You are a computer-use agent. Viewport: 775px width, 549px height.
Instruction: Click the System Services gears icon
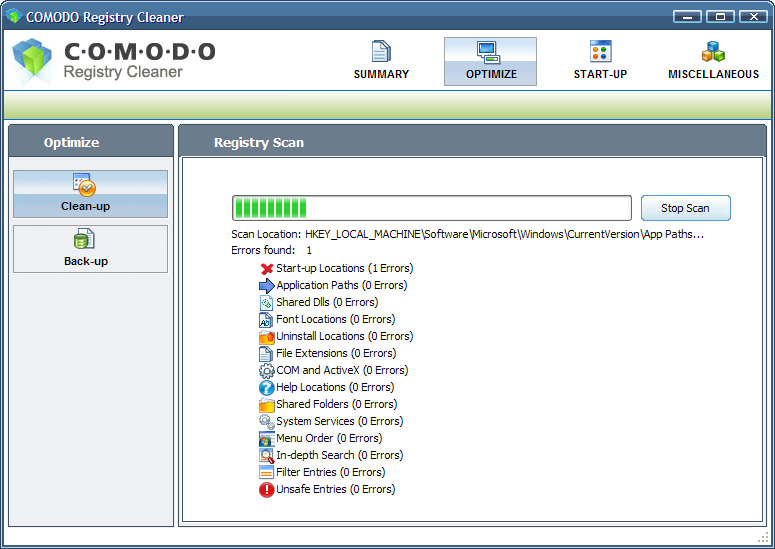point(267,422)
